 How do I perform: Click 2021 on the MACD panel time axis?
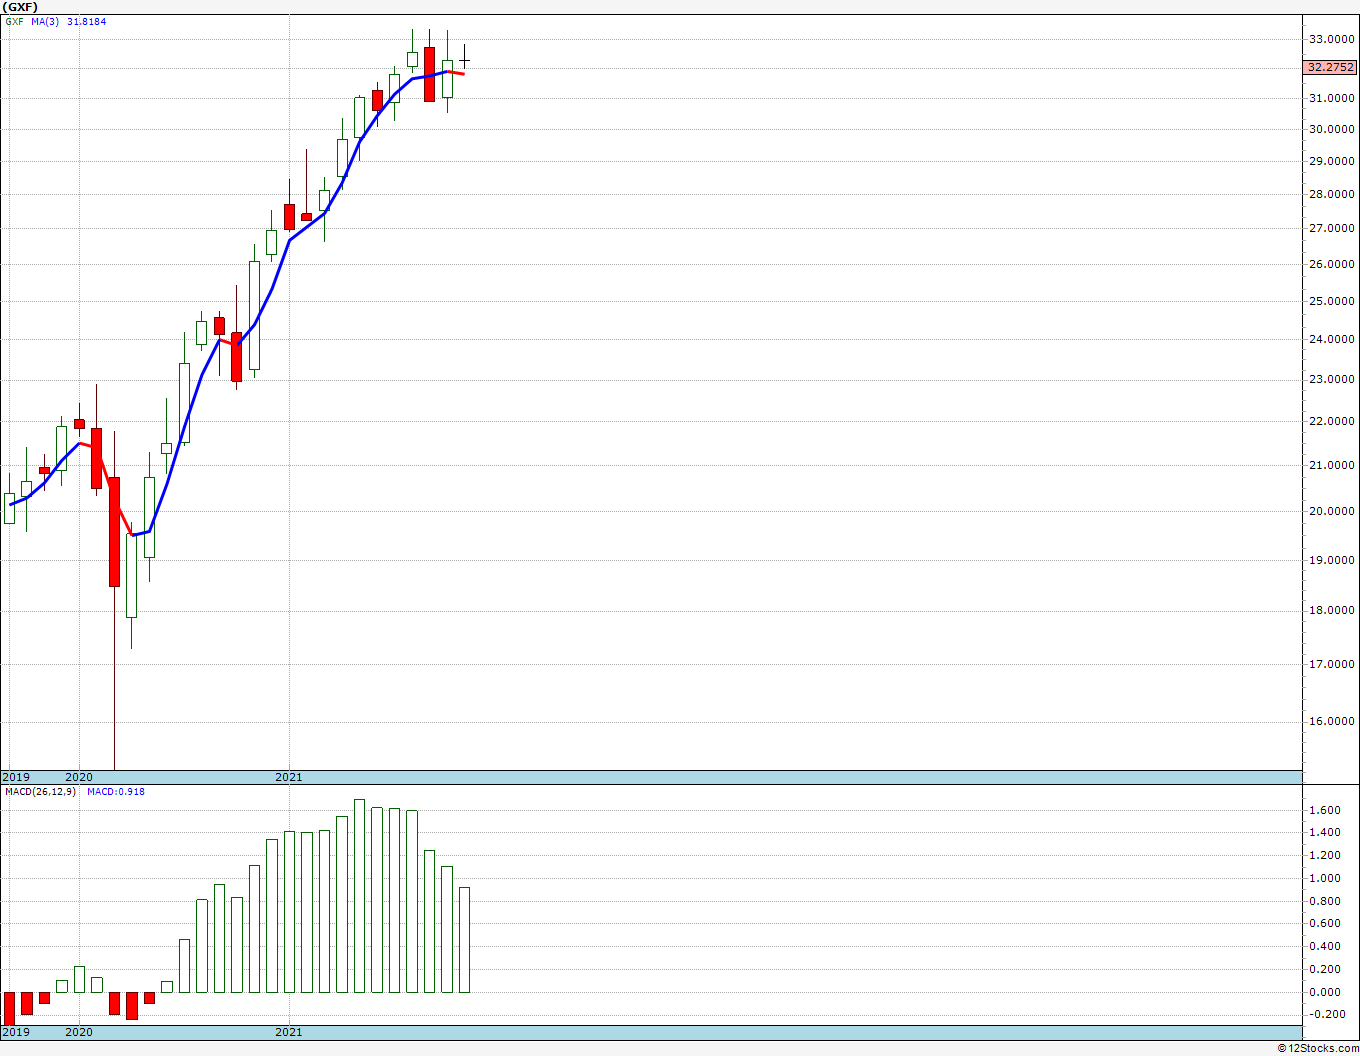click(x=289, y=1032)
